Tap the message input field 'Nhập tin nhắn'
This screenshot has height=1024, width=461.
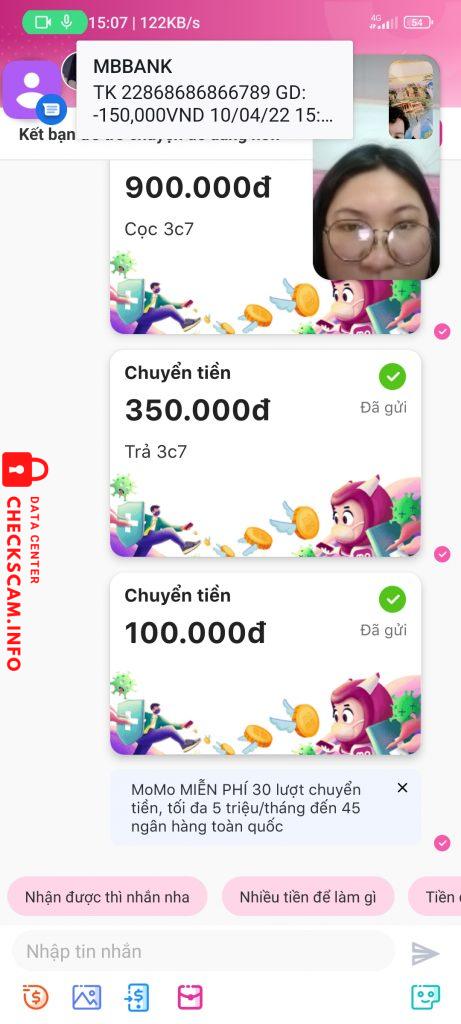pos(204,952)
